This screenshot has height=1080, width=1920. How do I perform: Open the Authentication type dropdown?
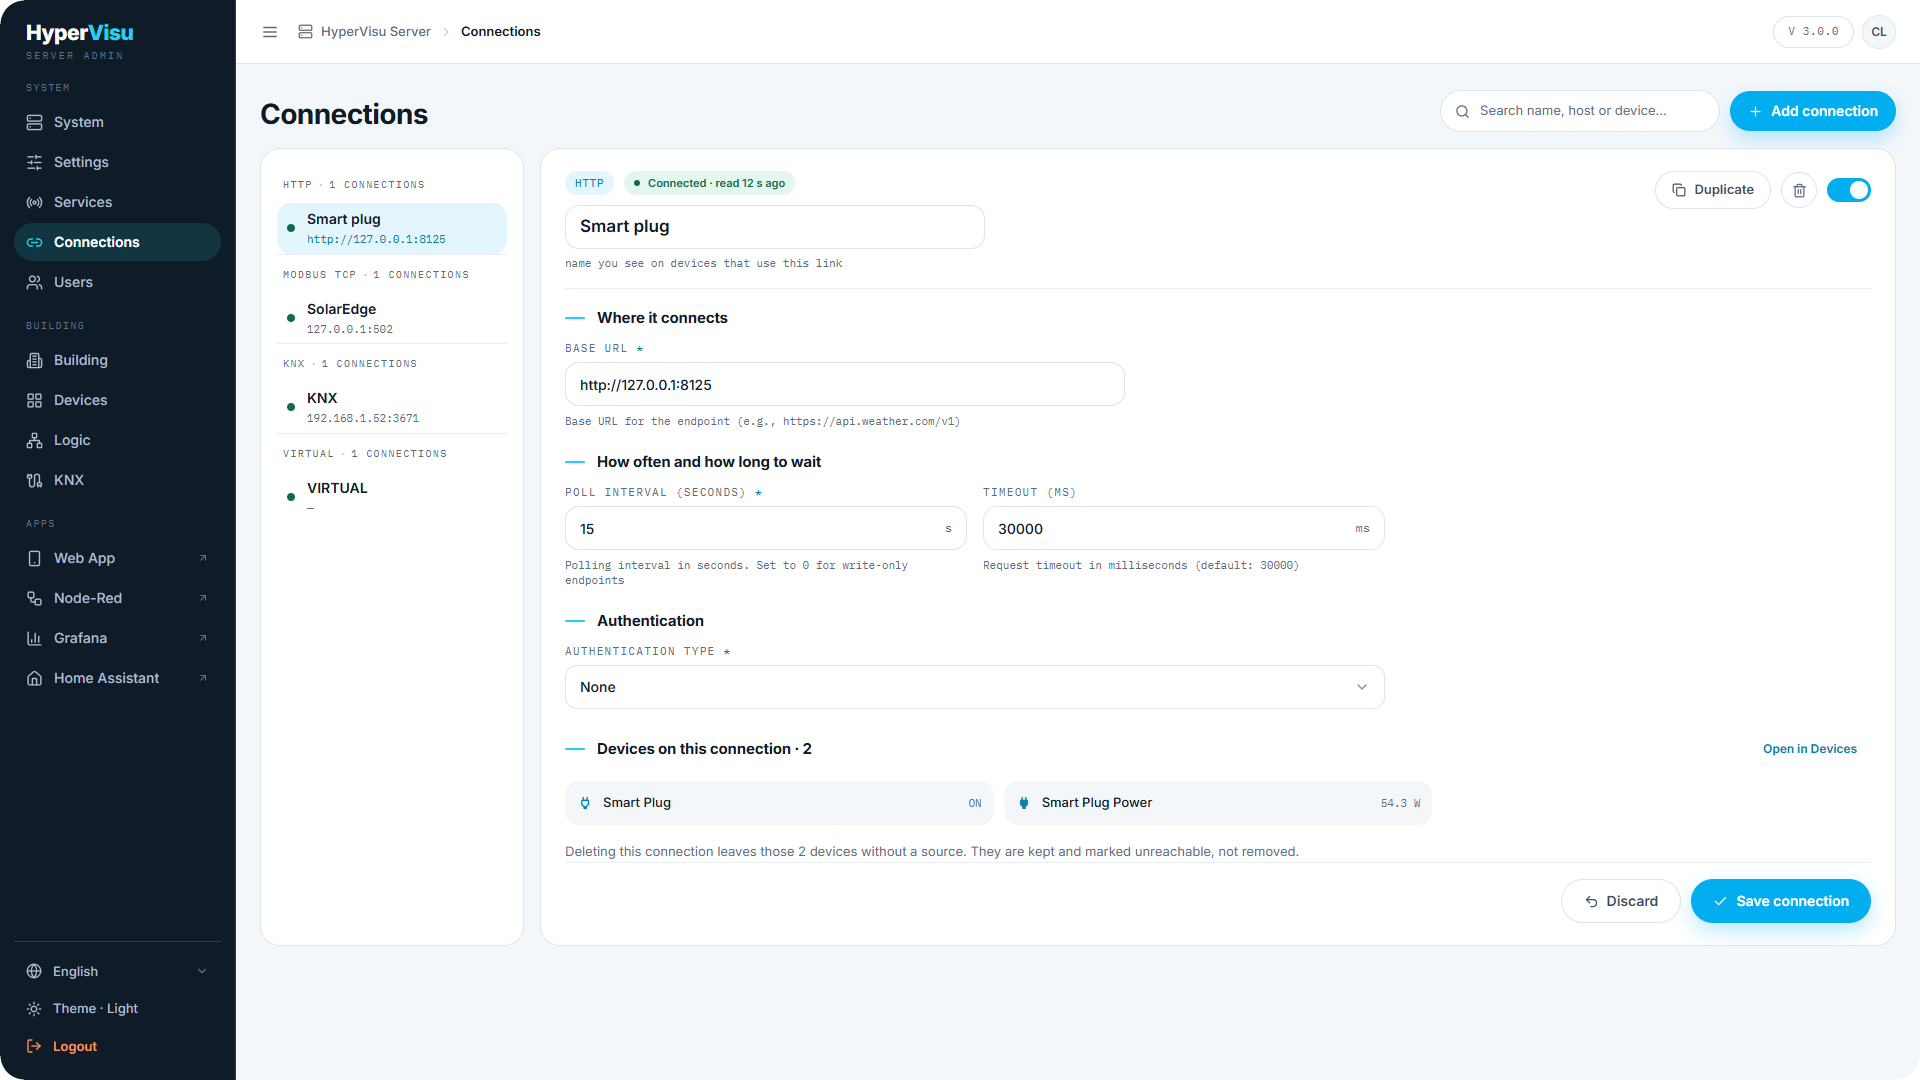point(975,687)
